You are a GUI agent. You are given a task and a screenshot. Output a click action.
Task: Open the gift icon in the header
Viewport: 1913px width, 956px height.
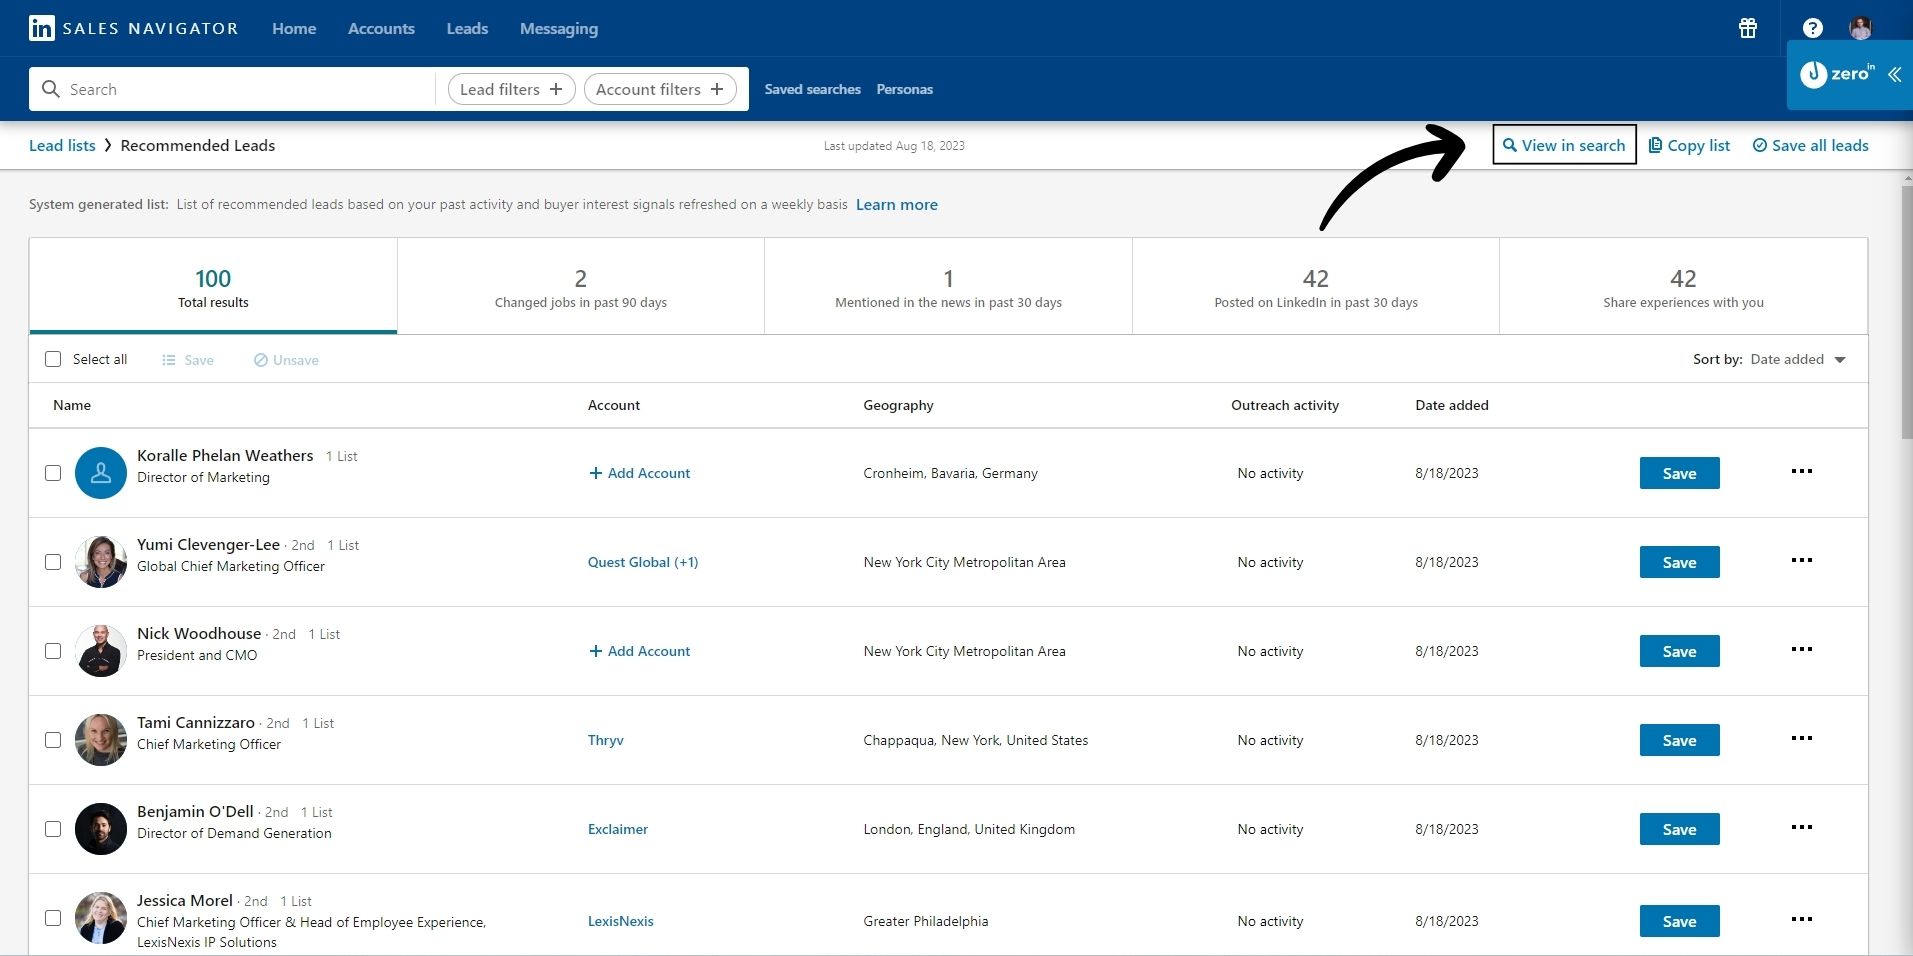click(1748, 28)
